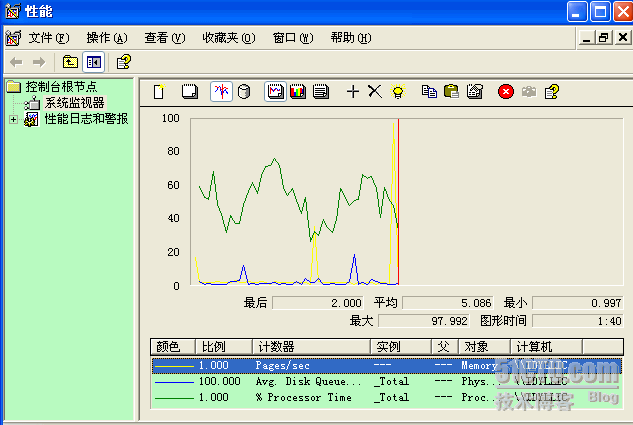Viewport: 633px width, 425px height.
Task: Click the Back arrow in toolbar
Action: point(17,62)
